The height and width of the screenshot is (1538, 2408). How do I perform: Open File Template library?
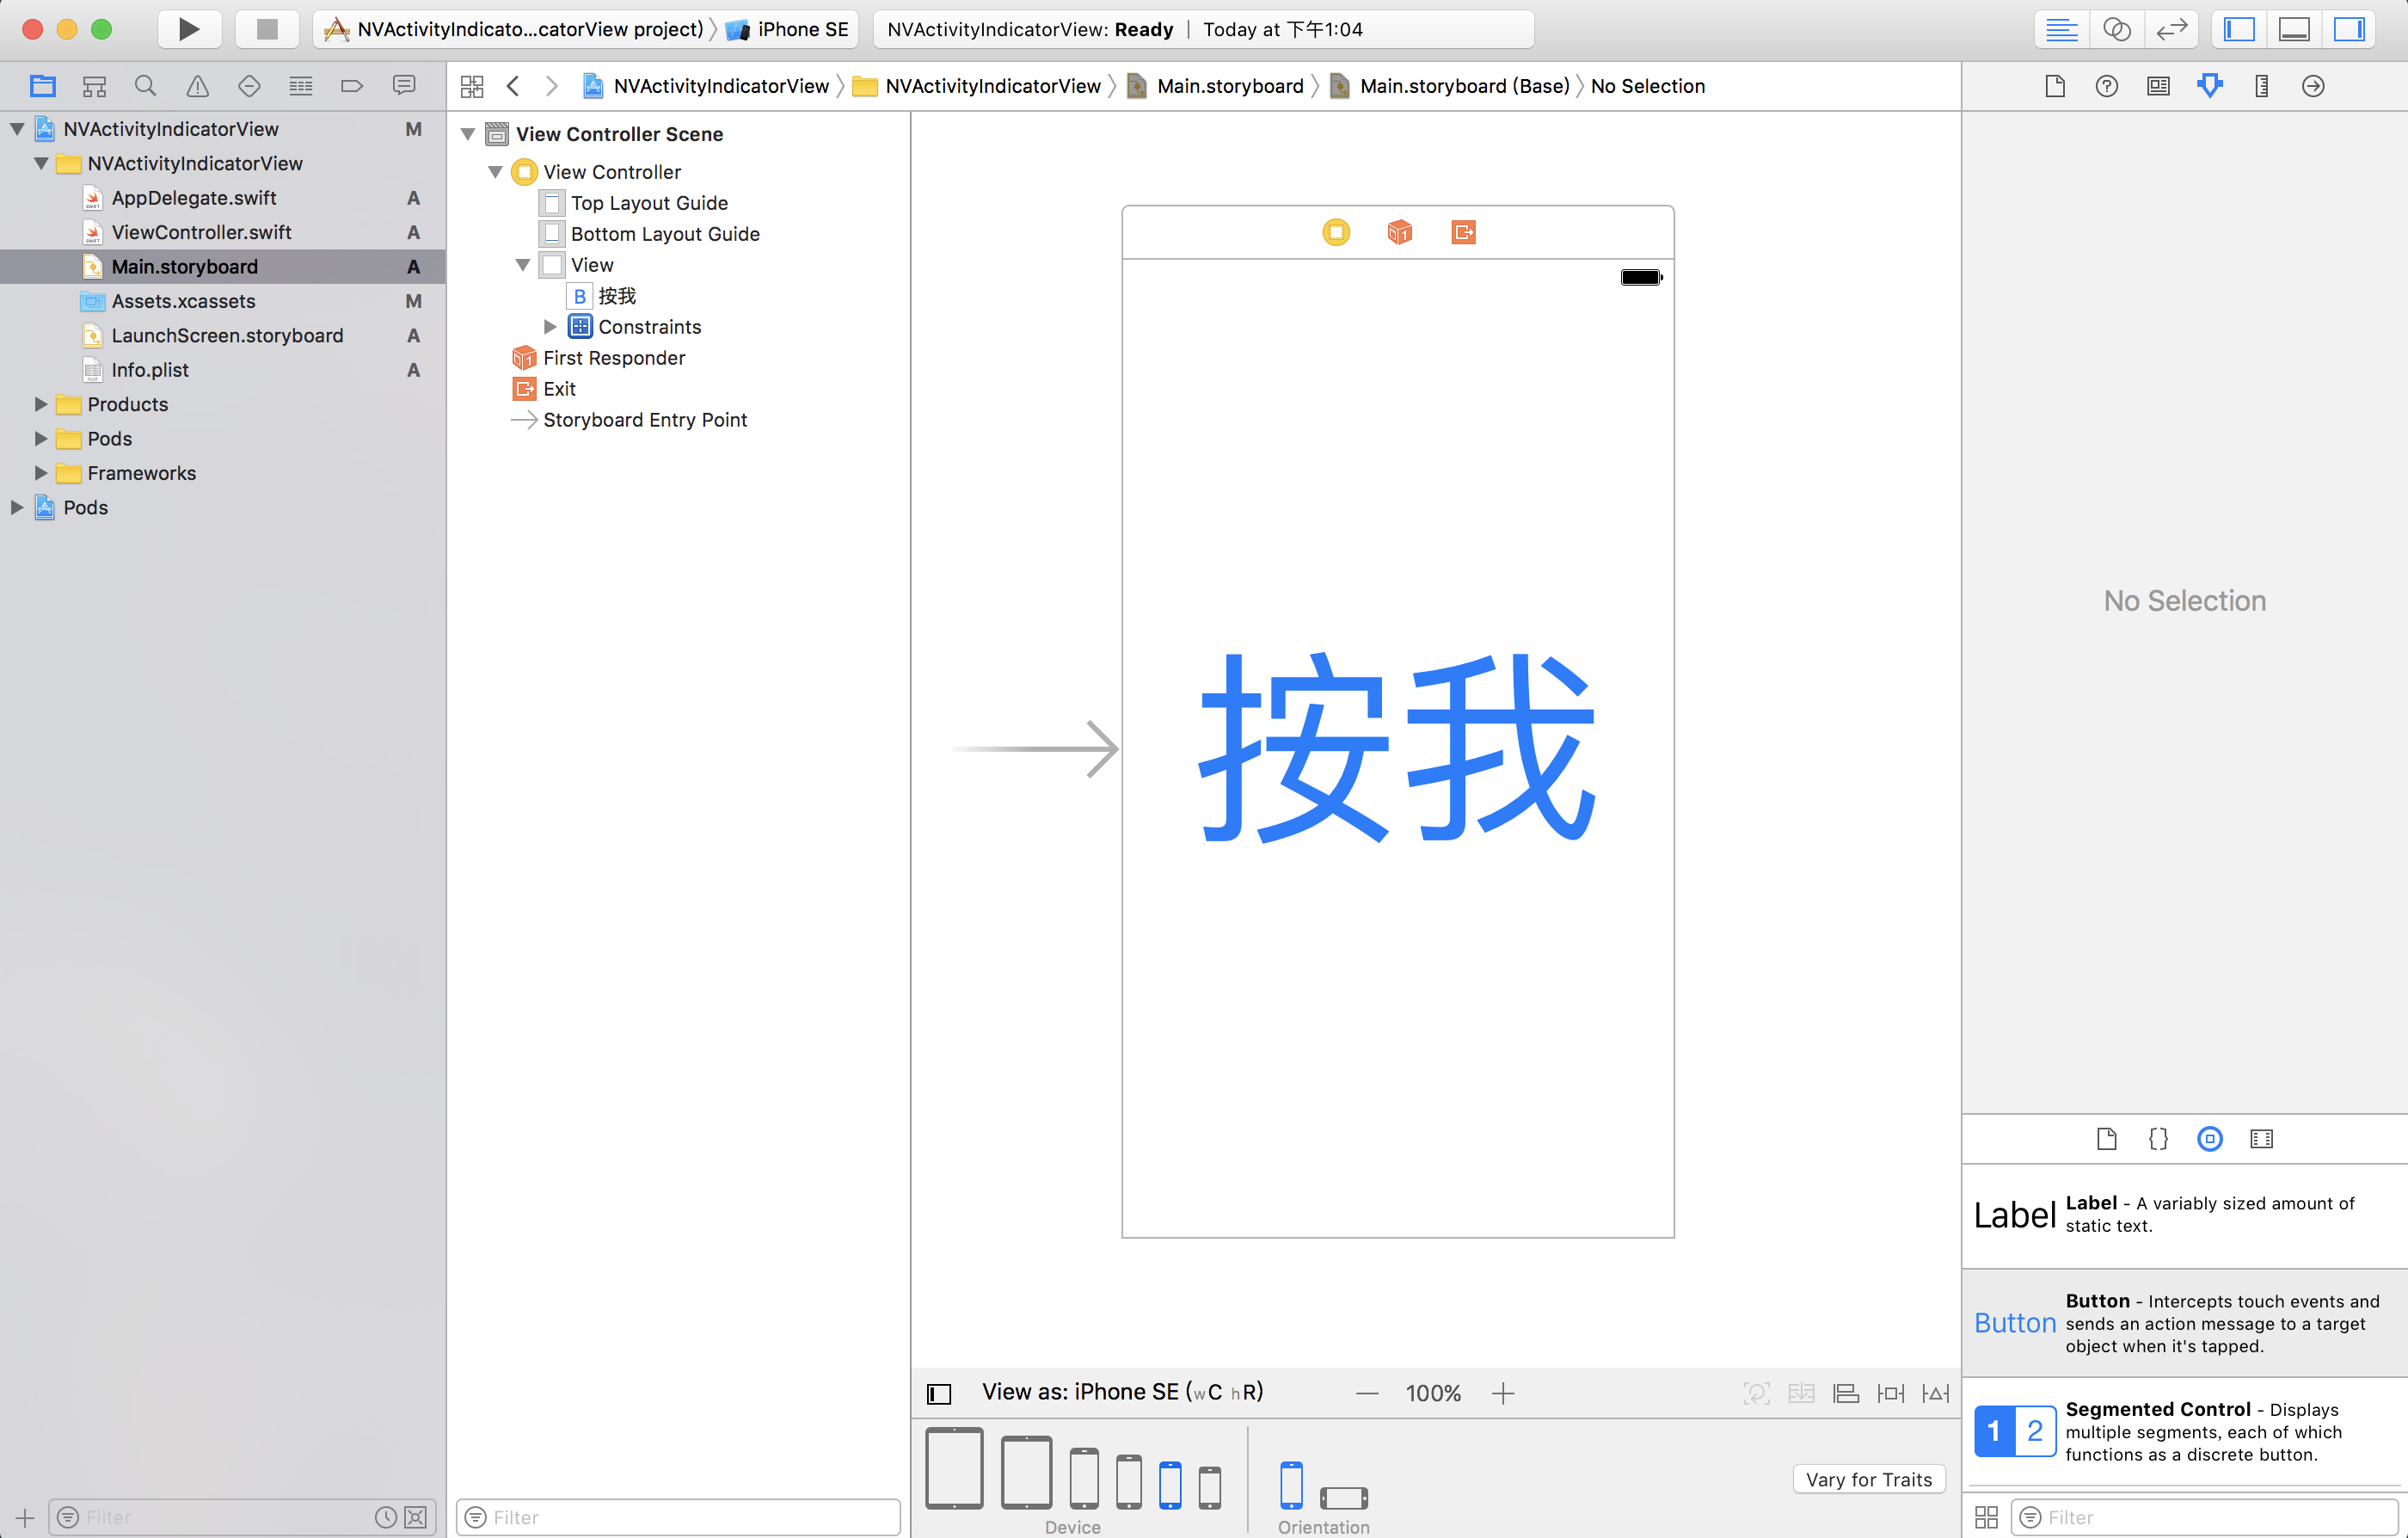2107,1139
